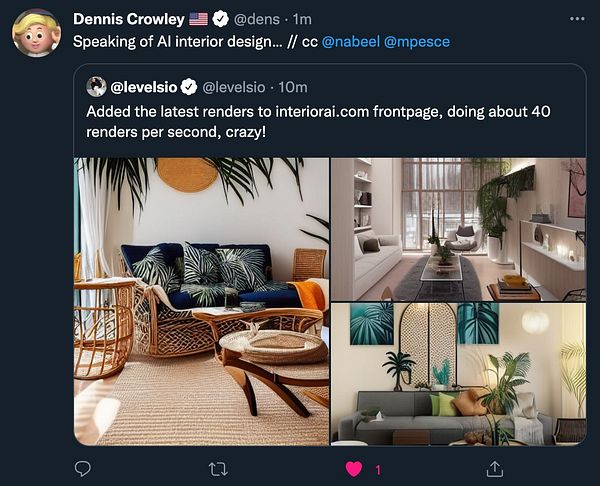The height and width of the screenshot is (486, 600).
Task: Click the retweet arrows icon
Action: pyautogui.click(x=218, y=469)
